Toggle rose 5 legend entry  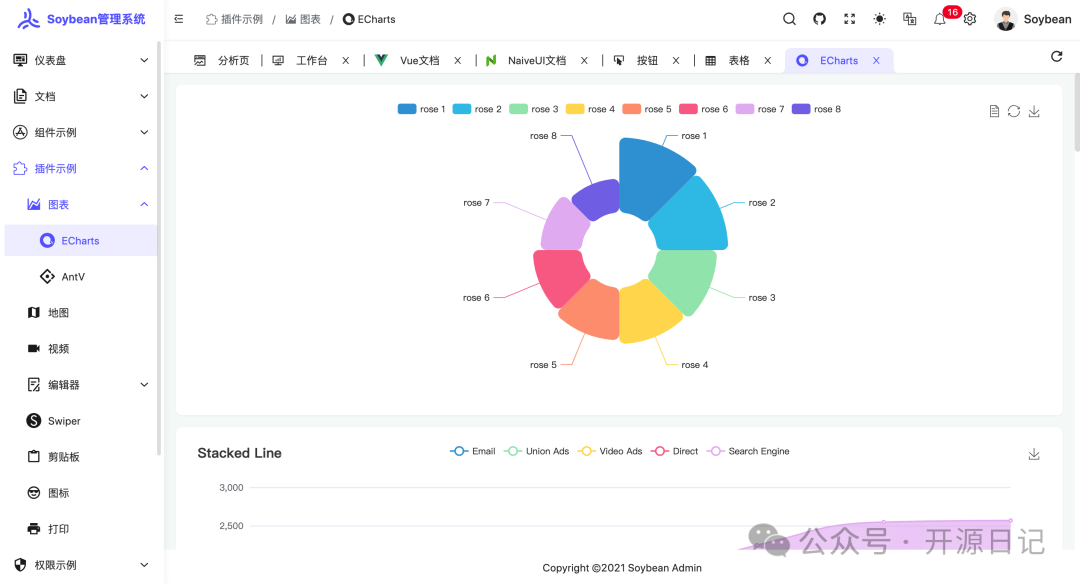647,109
